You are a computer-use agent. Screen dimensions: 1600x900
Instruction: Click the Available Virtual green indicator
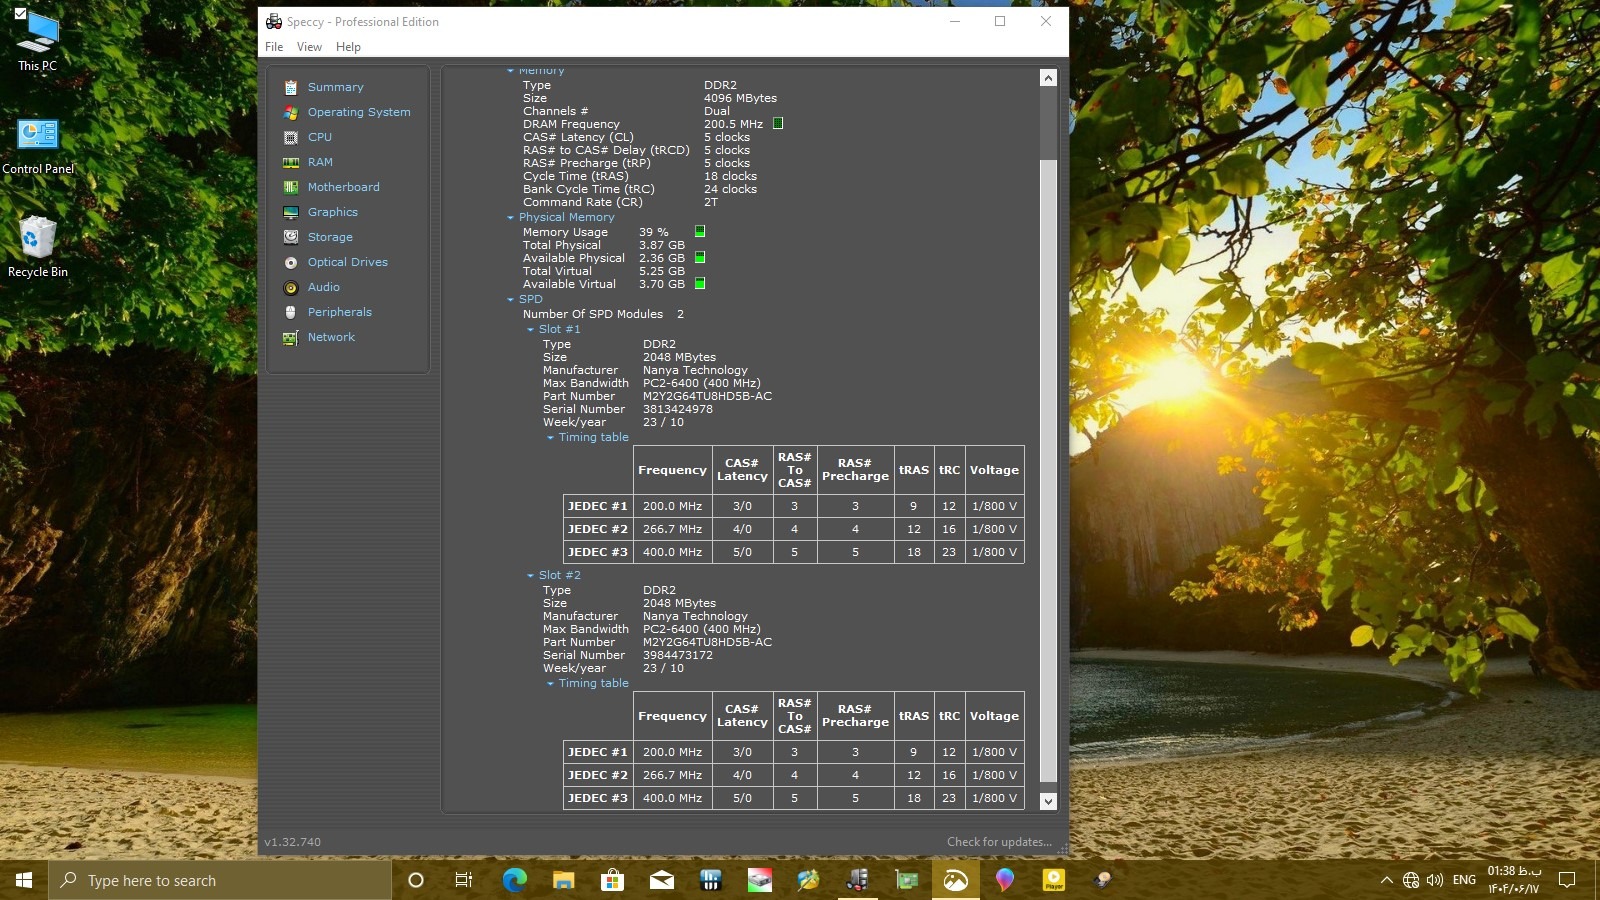click(x=700, y=283)
